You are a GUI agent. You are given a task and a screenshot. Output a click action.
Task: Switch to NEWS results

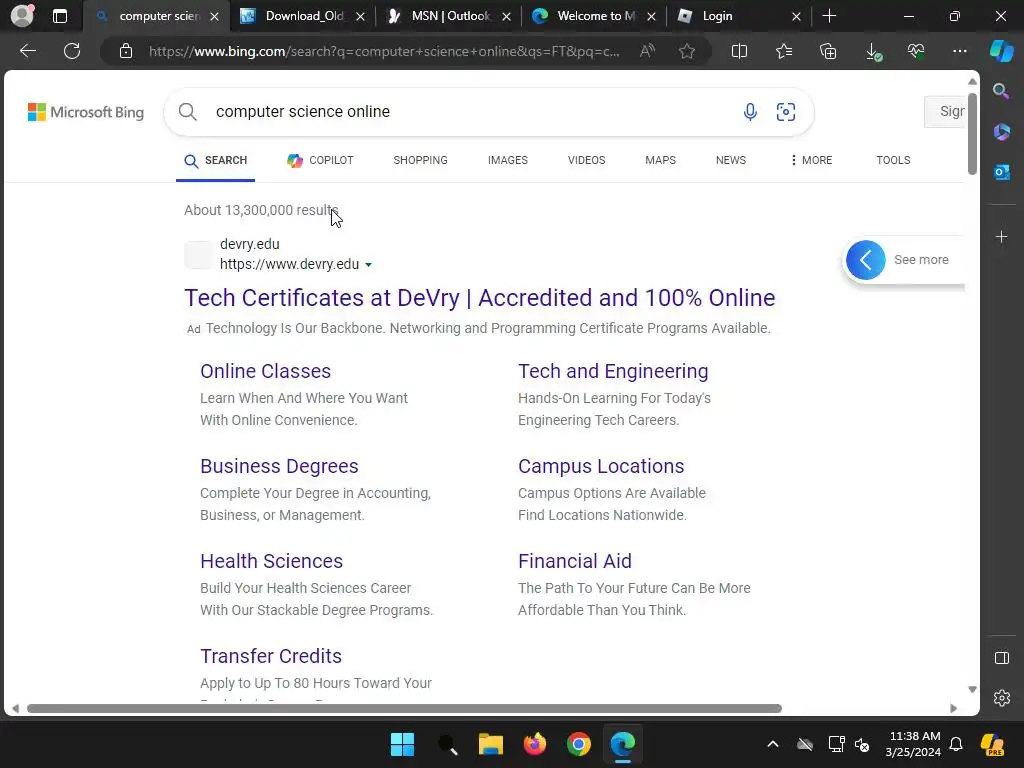point(731,160)
